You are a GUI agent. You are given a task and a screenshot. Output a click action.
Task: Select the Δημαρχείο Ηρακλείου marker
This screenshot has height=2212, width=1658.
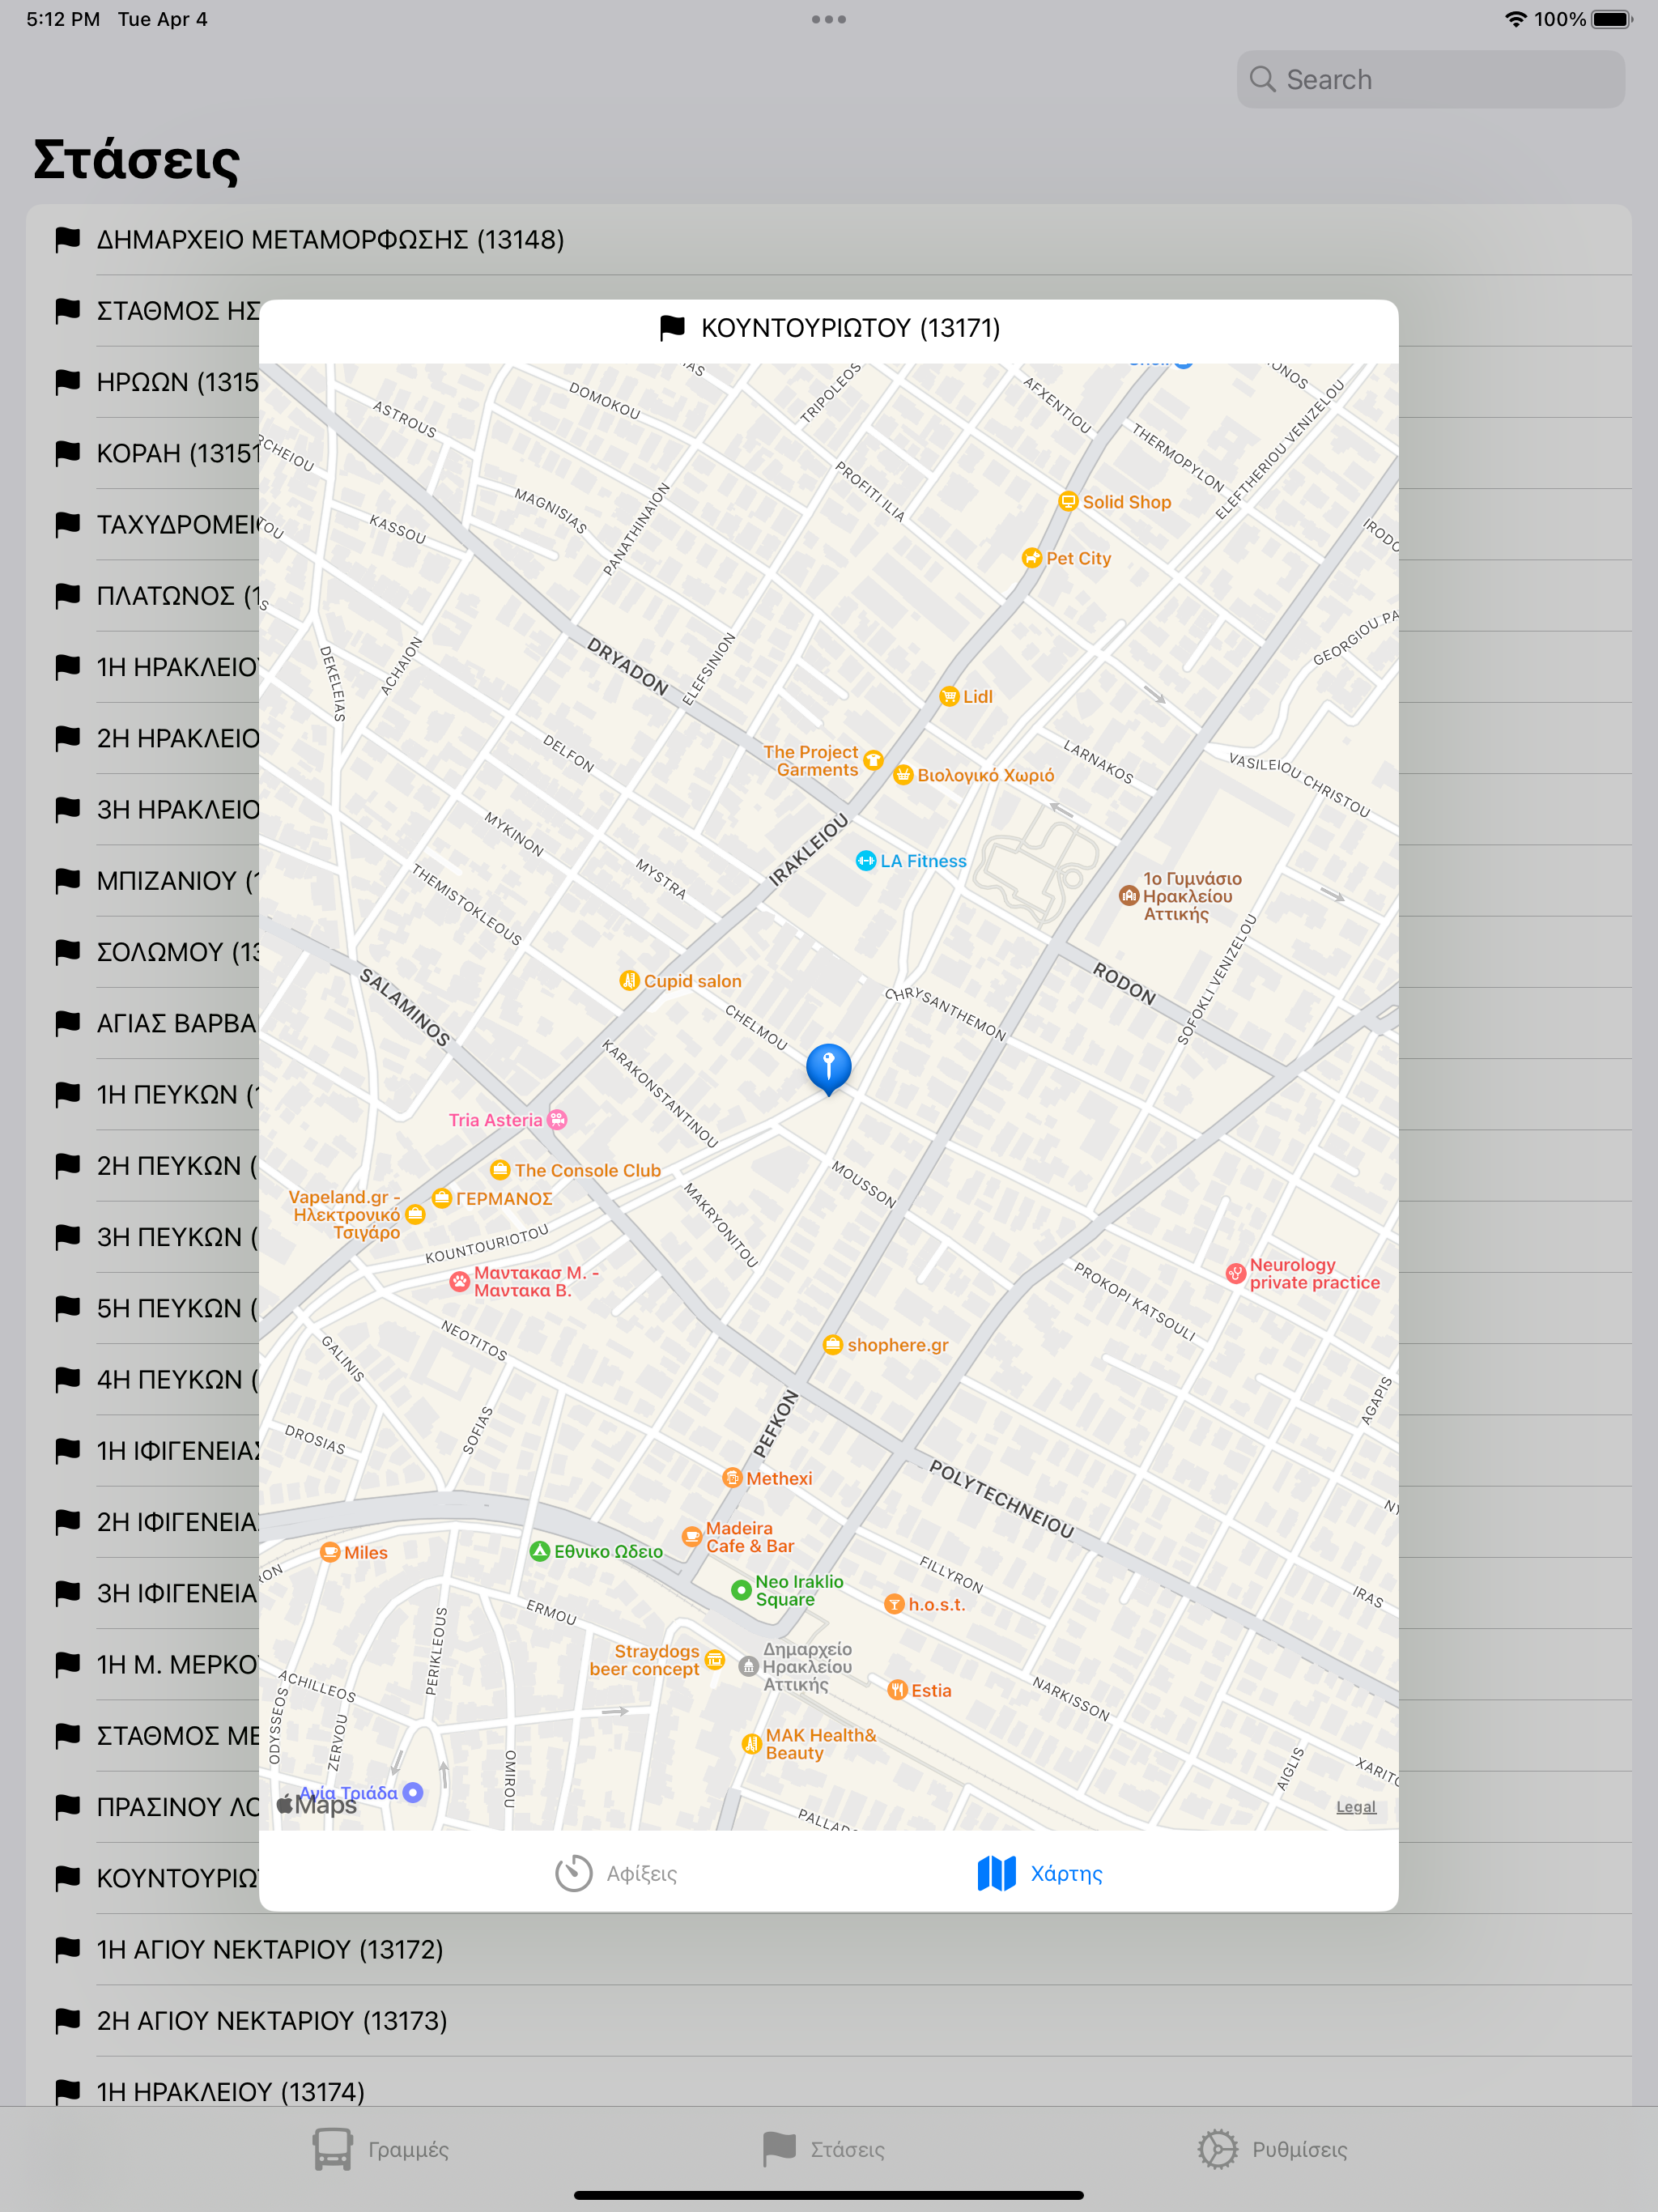click(748, 1666)
